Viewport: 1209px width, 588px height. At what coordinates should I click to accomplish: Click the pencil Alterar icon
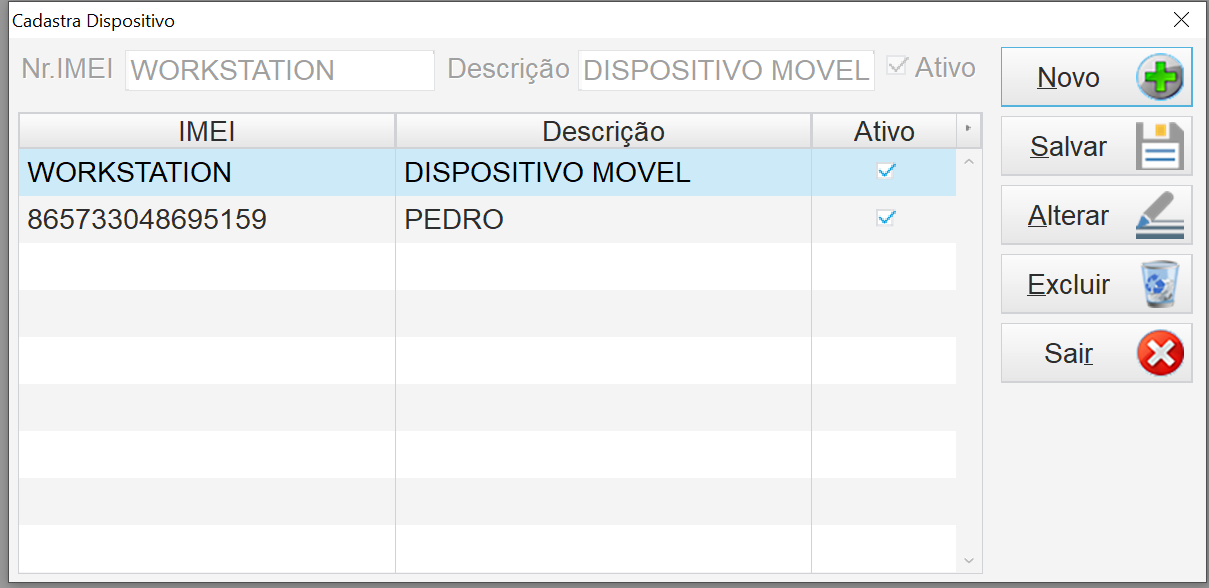[1159, 216]
